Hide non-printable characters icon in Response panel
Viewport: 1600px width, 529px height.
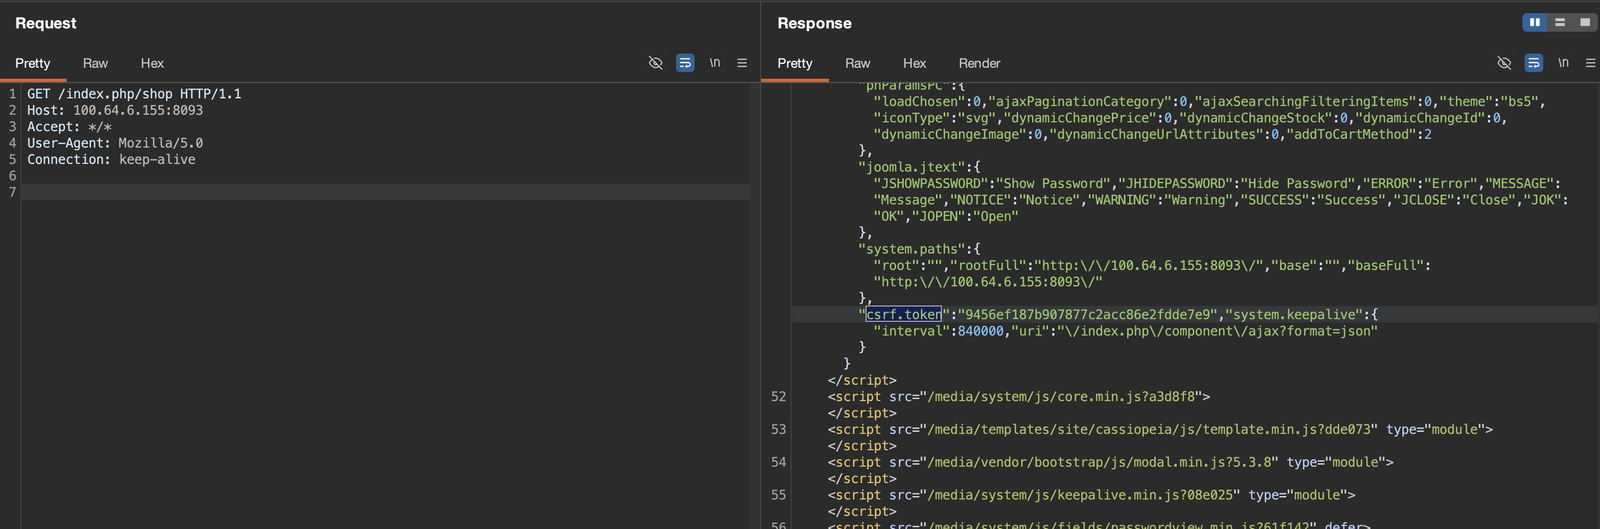point(1504,63)
